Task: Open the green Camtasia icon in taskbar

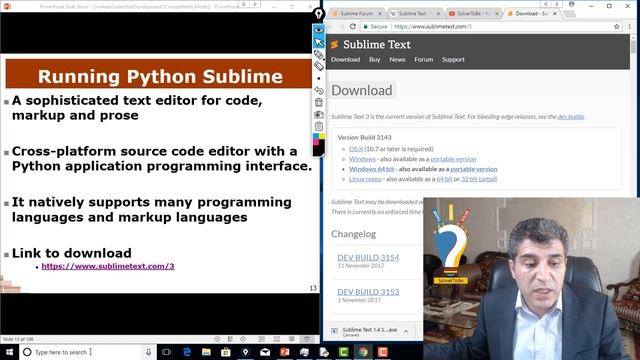Action: click(344, 352)
